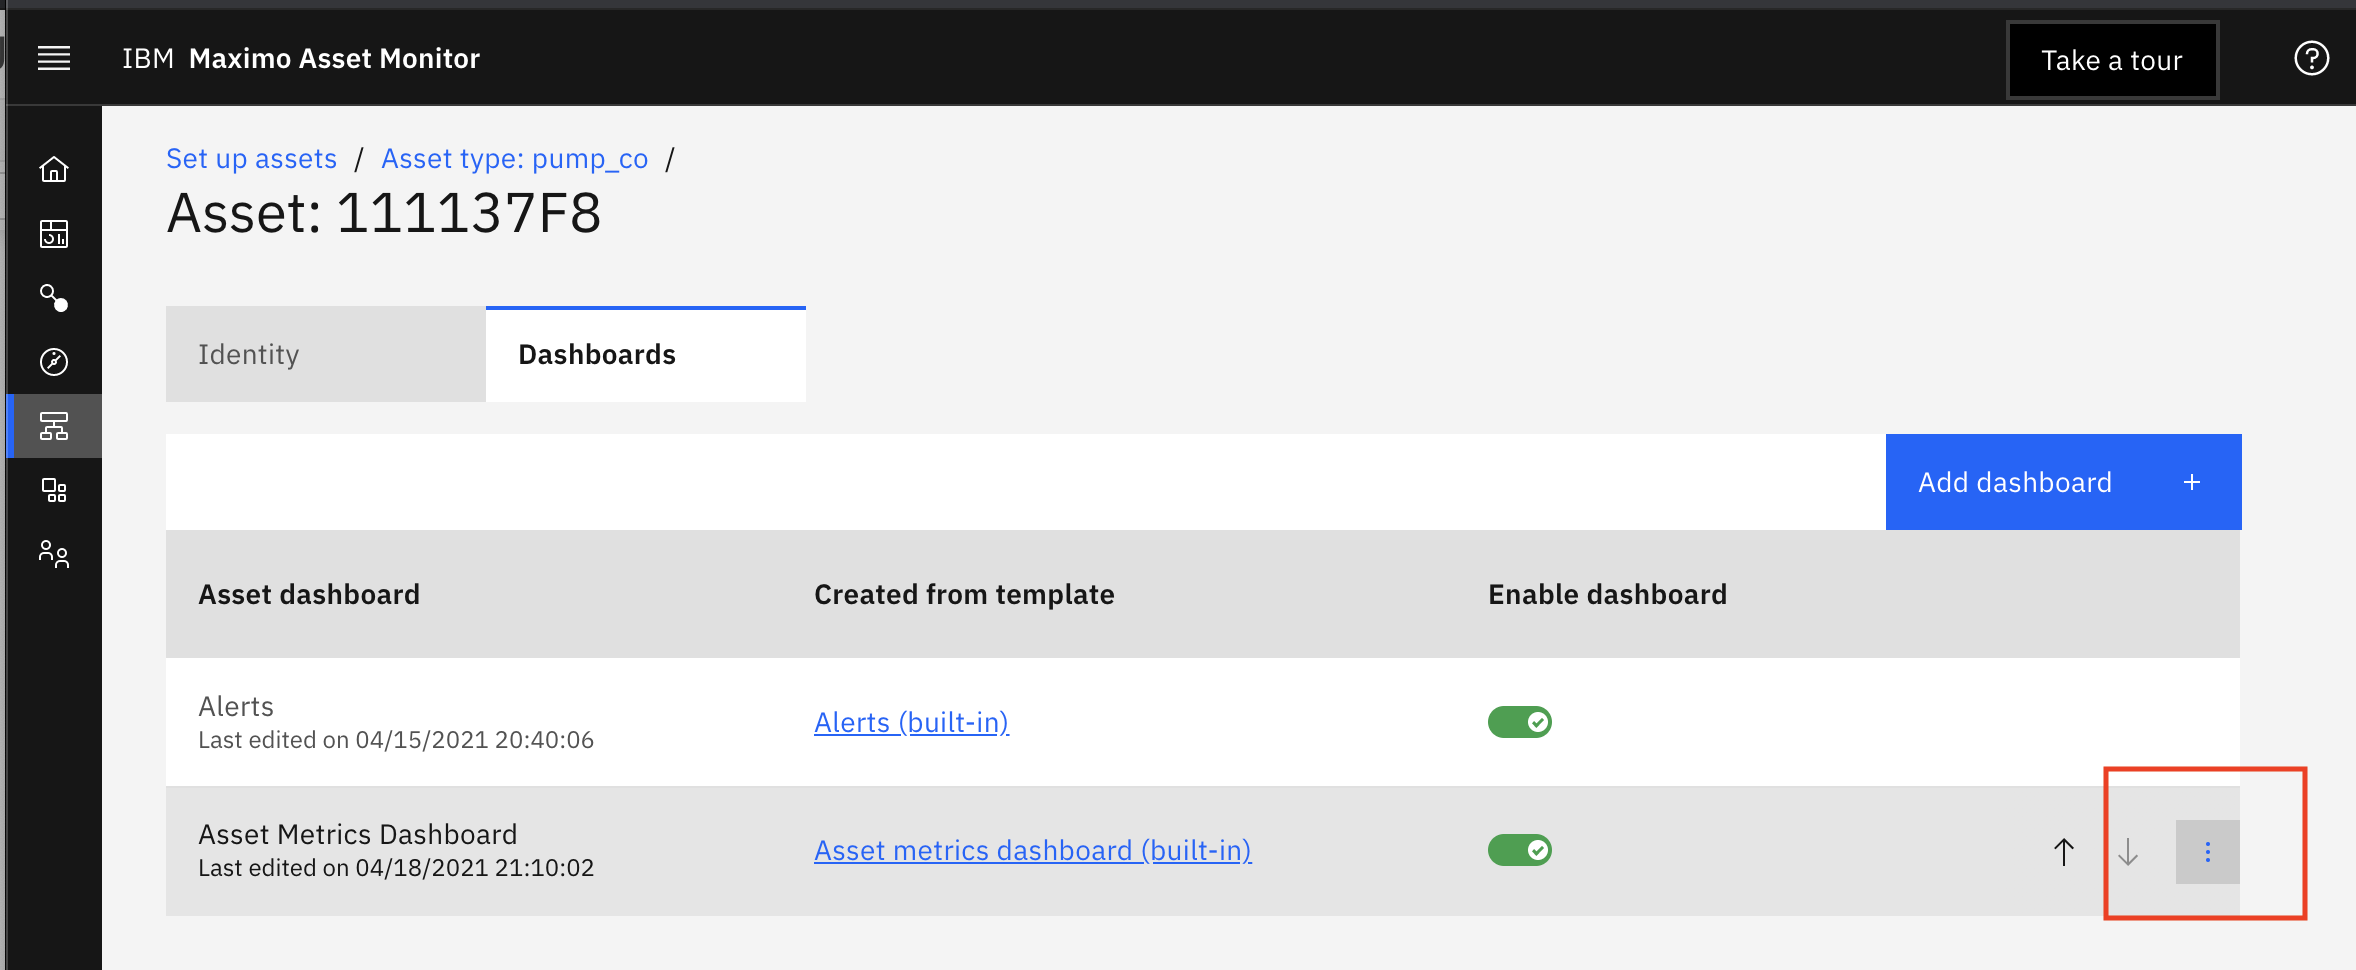2356x970 pixels.
Task: Open the Alerts (built-in) template link
Action: pyautogui.click(x=911, y=722)
